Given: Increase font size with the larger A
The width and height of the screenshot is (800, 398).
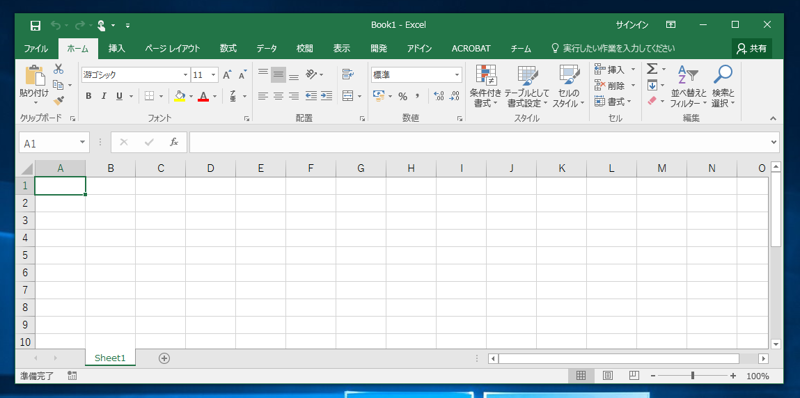Looking at the screenshot, I should coord(227,75).
